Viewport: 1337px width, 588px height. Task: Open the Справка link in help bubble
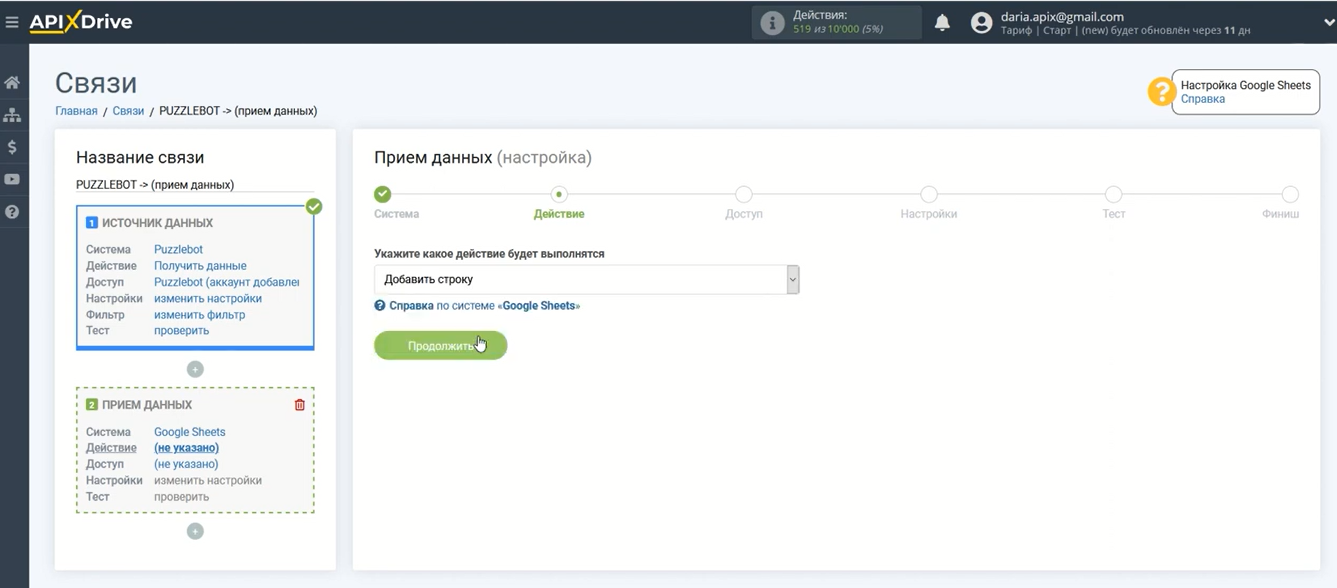point(1203,99)
